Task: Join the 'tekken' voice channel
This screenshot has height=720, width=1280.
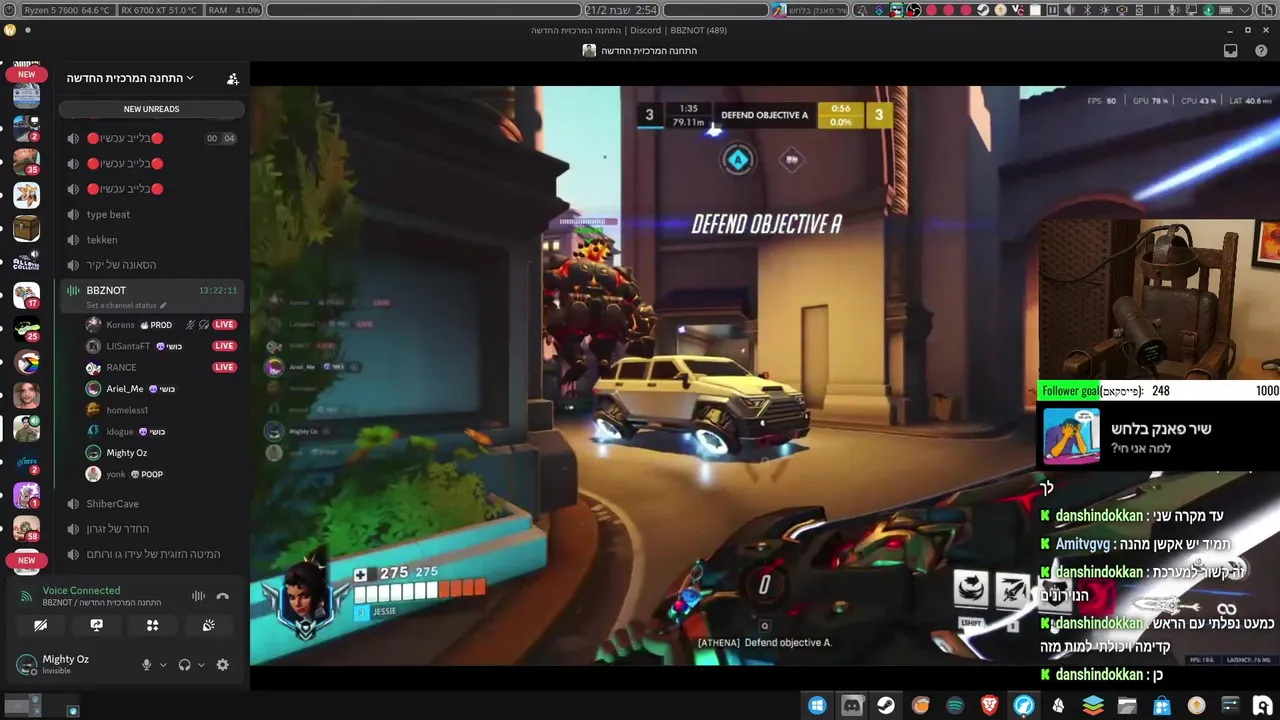Action: 152,240
